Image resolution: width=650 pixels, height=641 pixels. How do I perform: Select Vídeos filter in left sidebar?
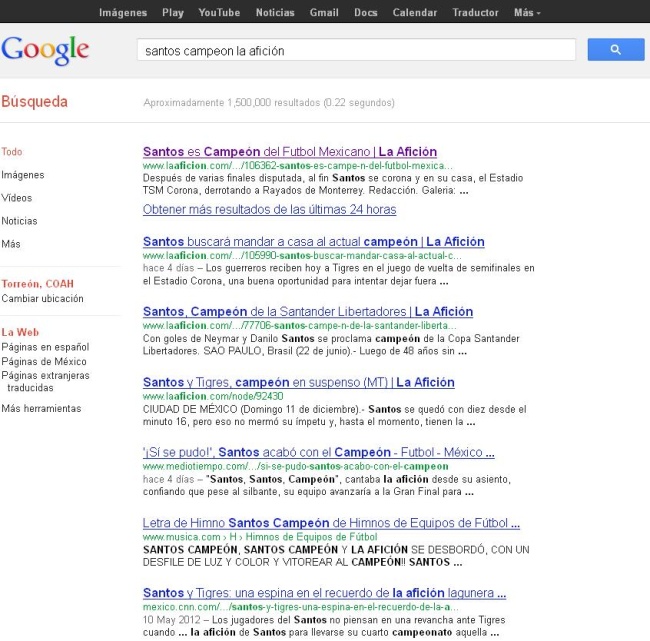coord(17,198)
